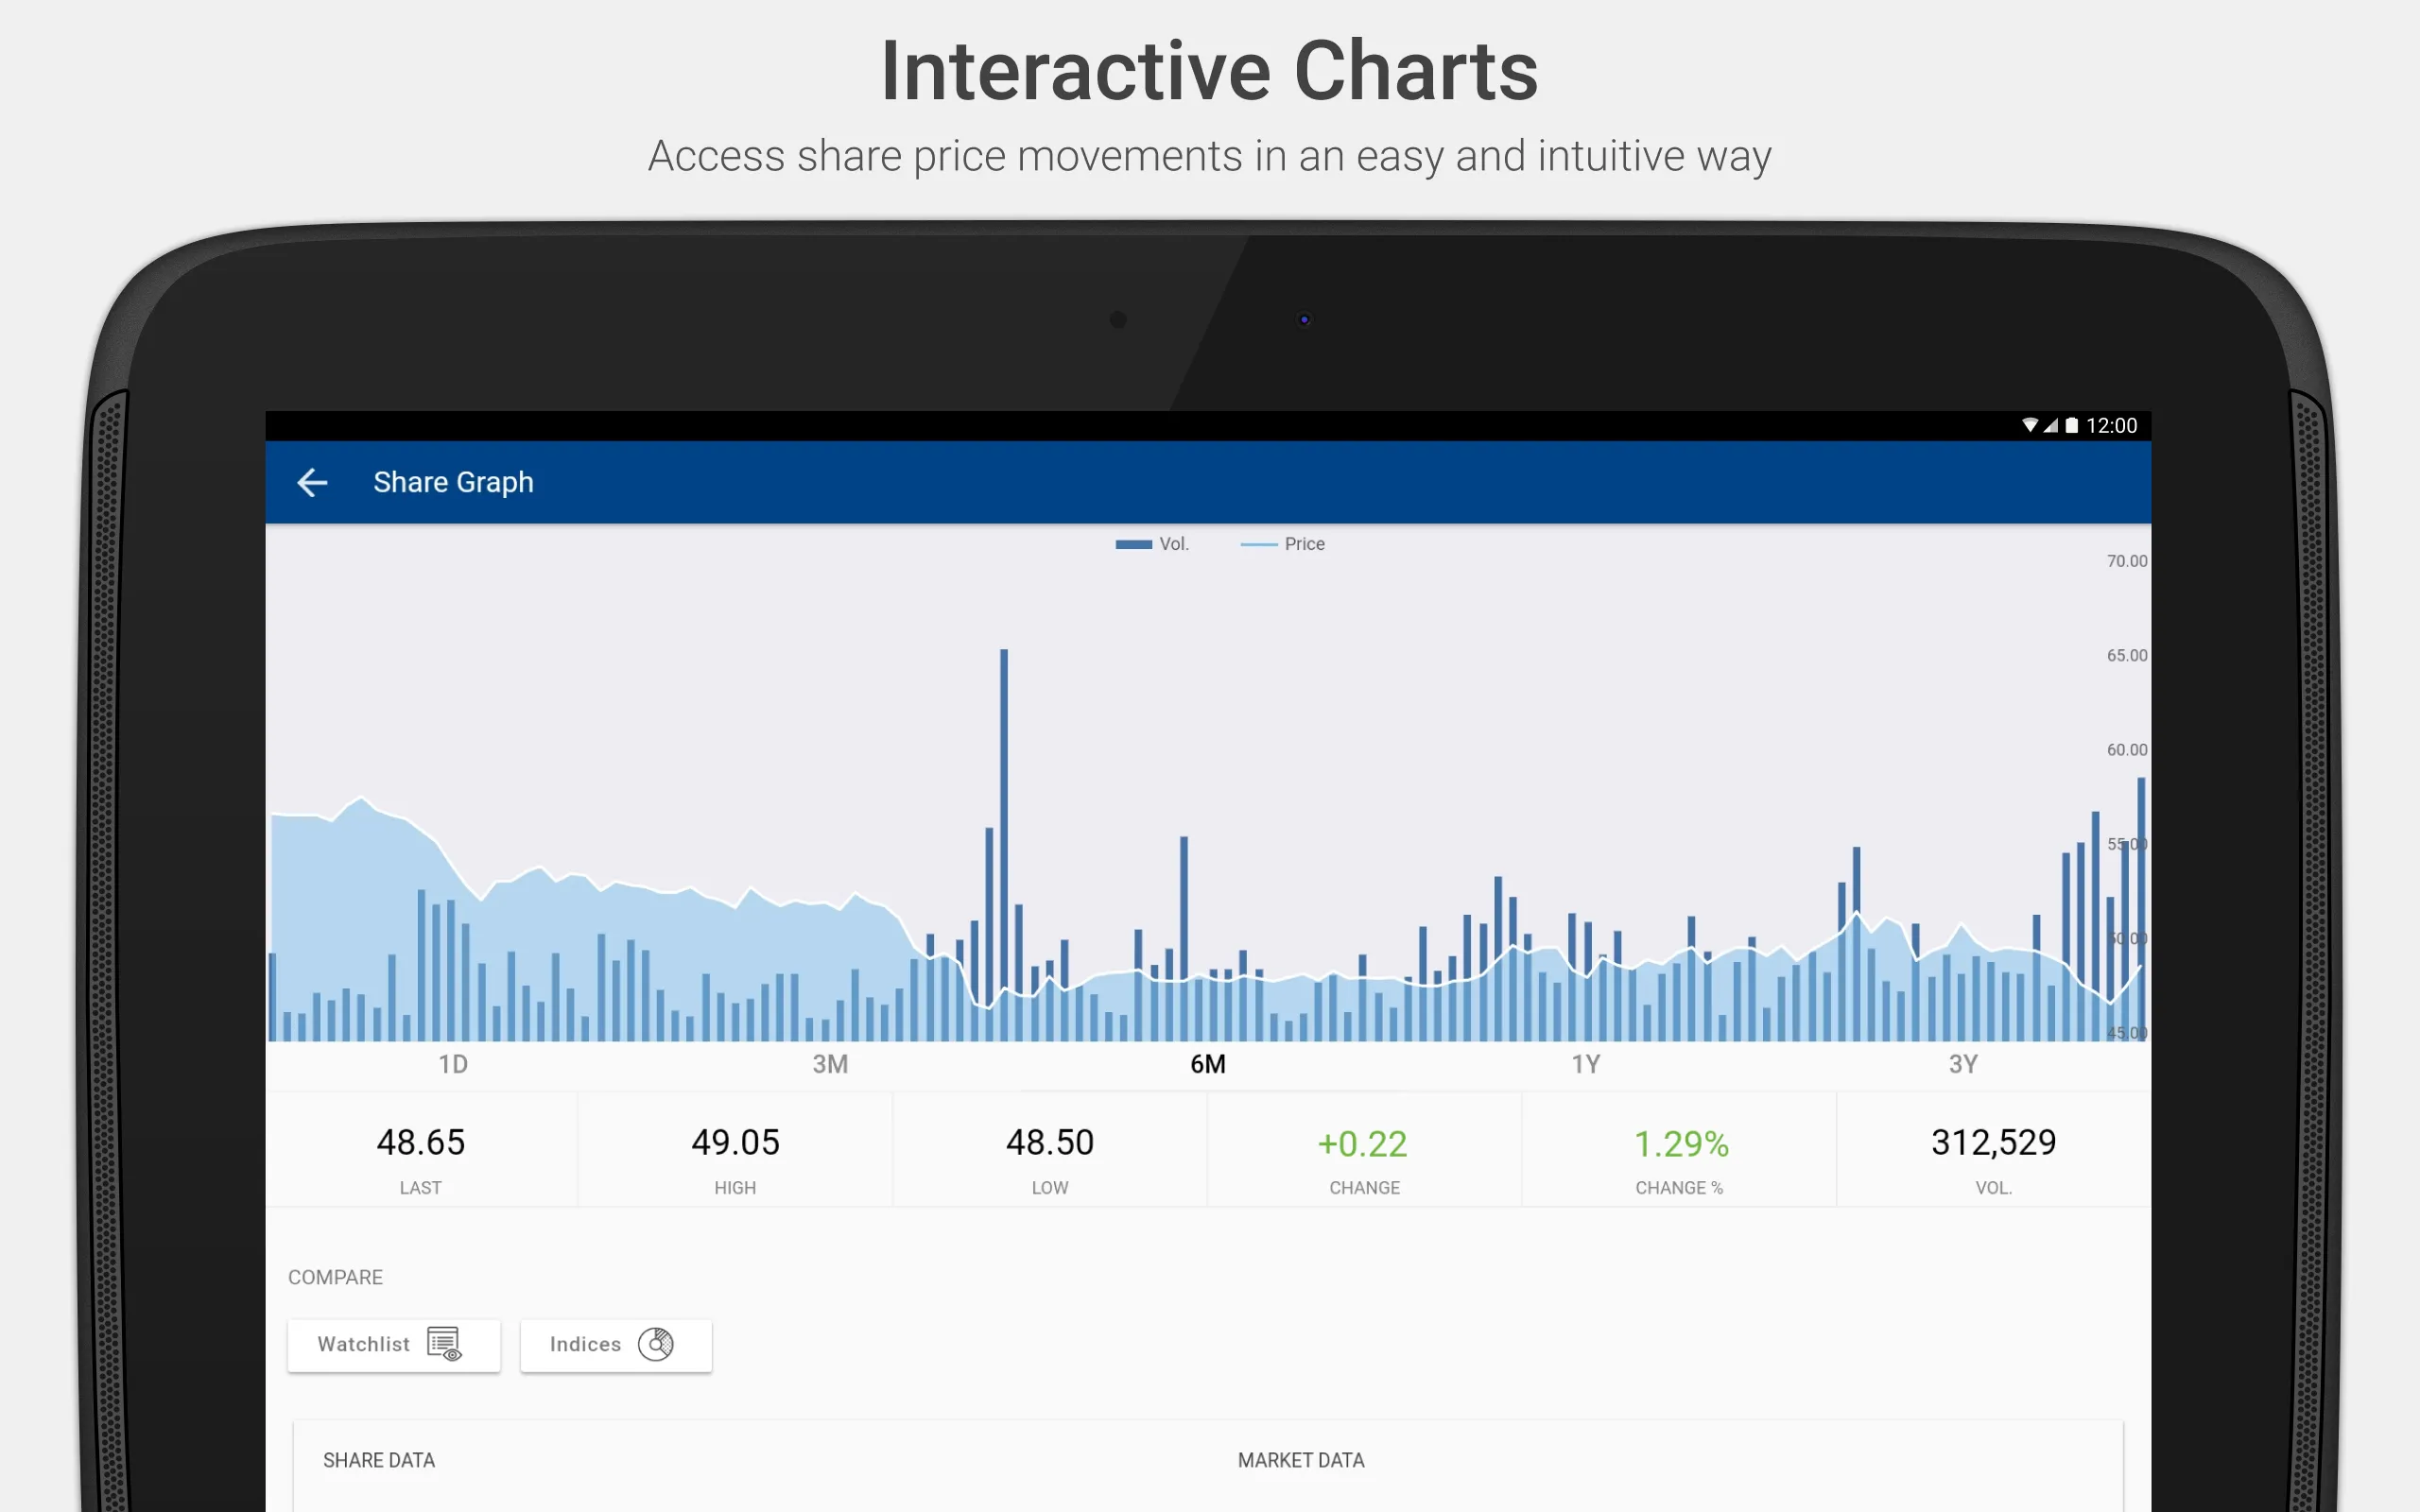Tap the 1.29% CHANGE % value
This screenshot has width=2420, height=1512.
(x=1681, y=1144)
